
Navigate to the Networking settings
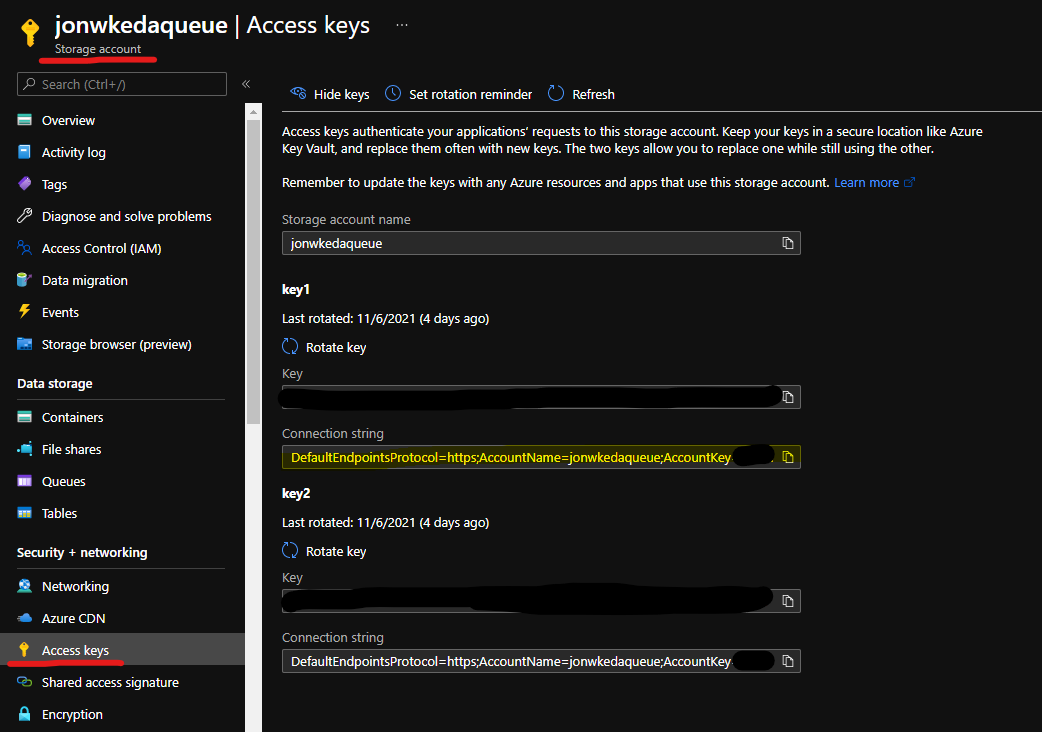point(74,585)
